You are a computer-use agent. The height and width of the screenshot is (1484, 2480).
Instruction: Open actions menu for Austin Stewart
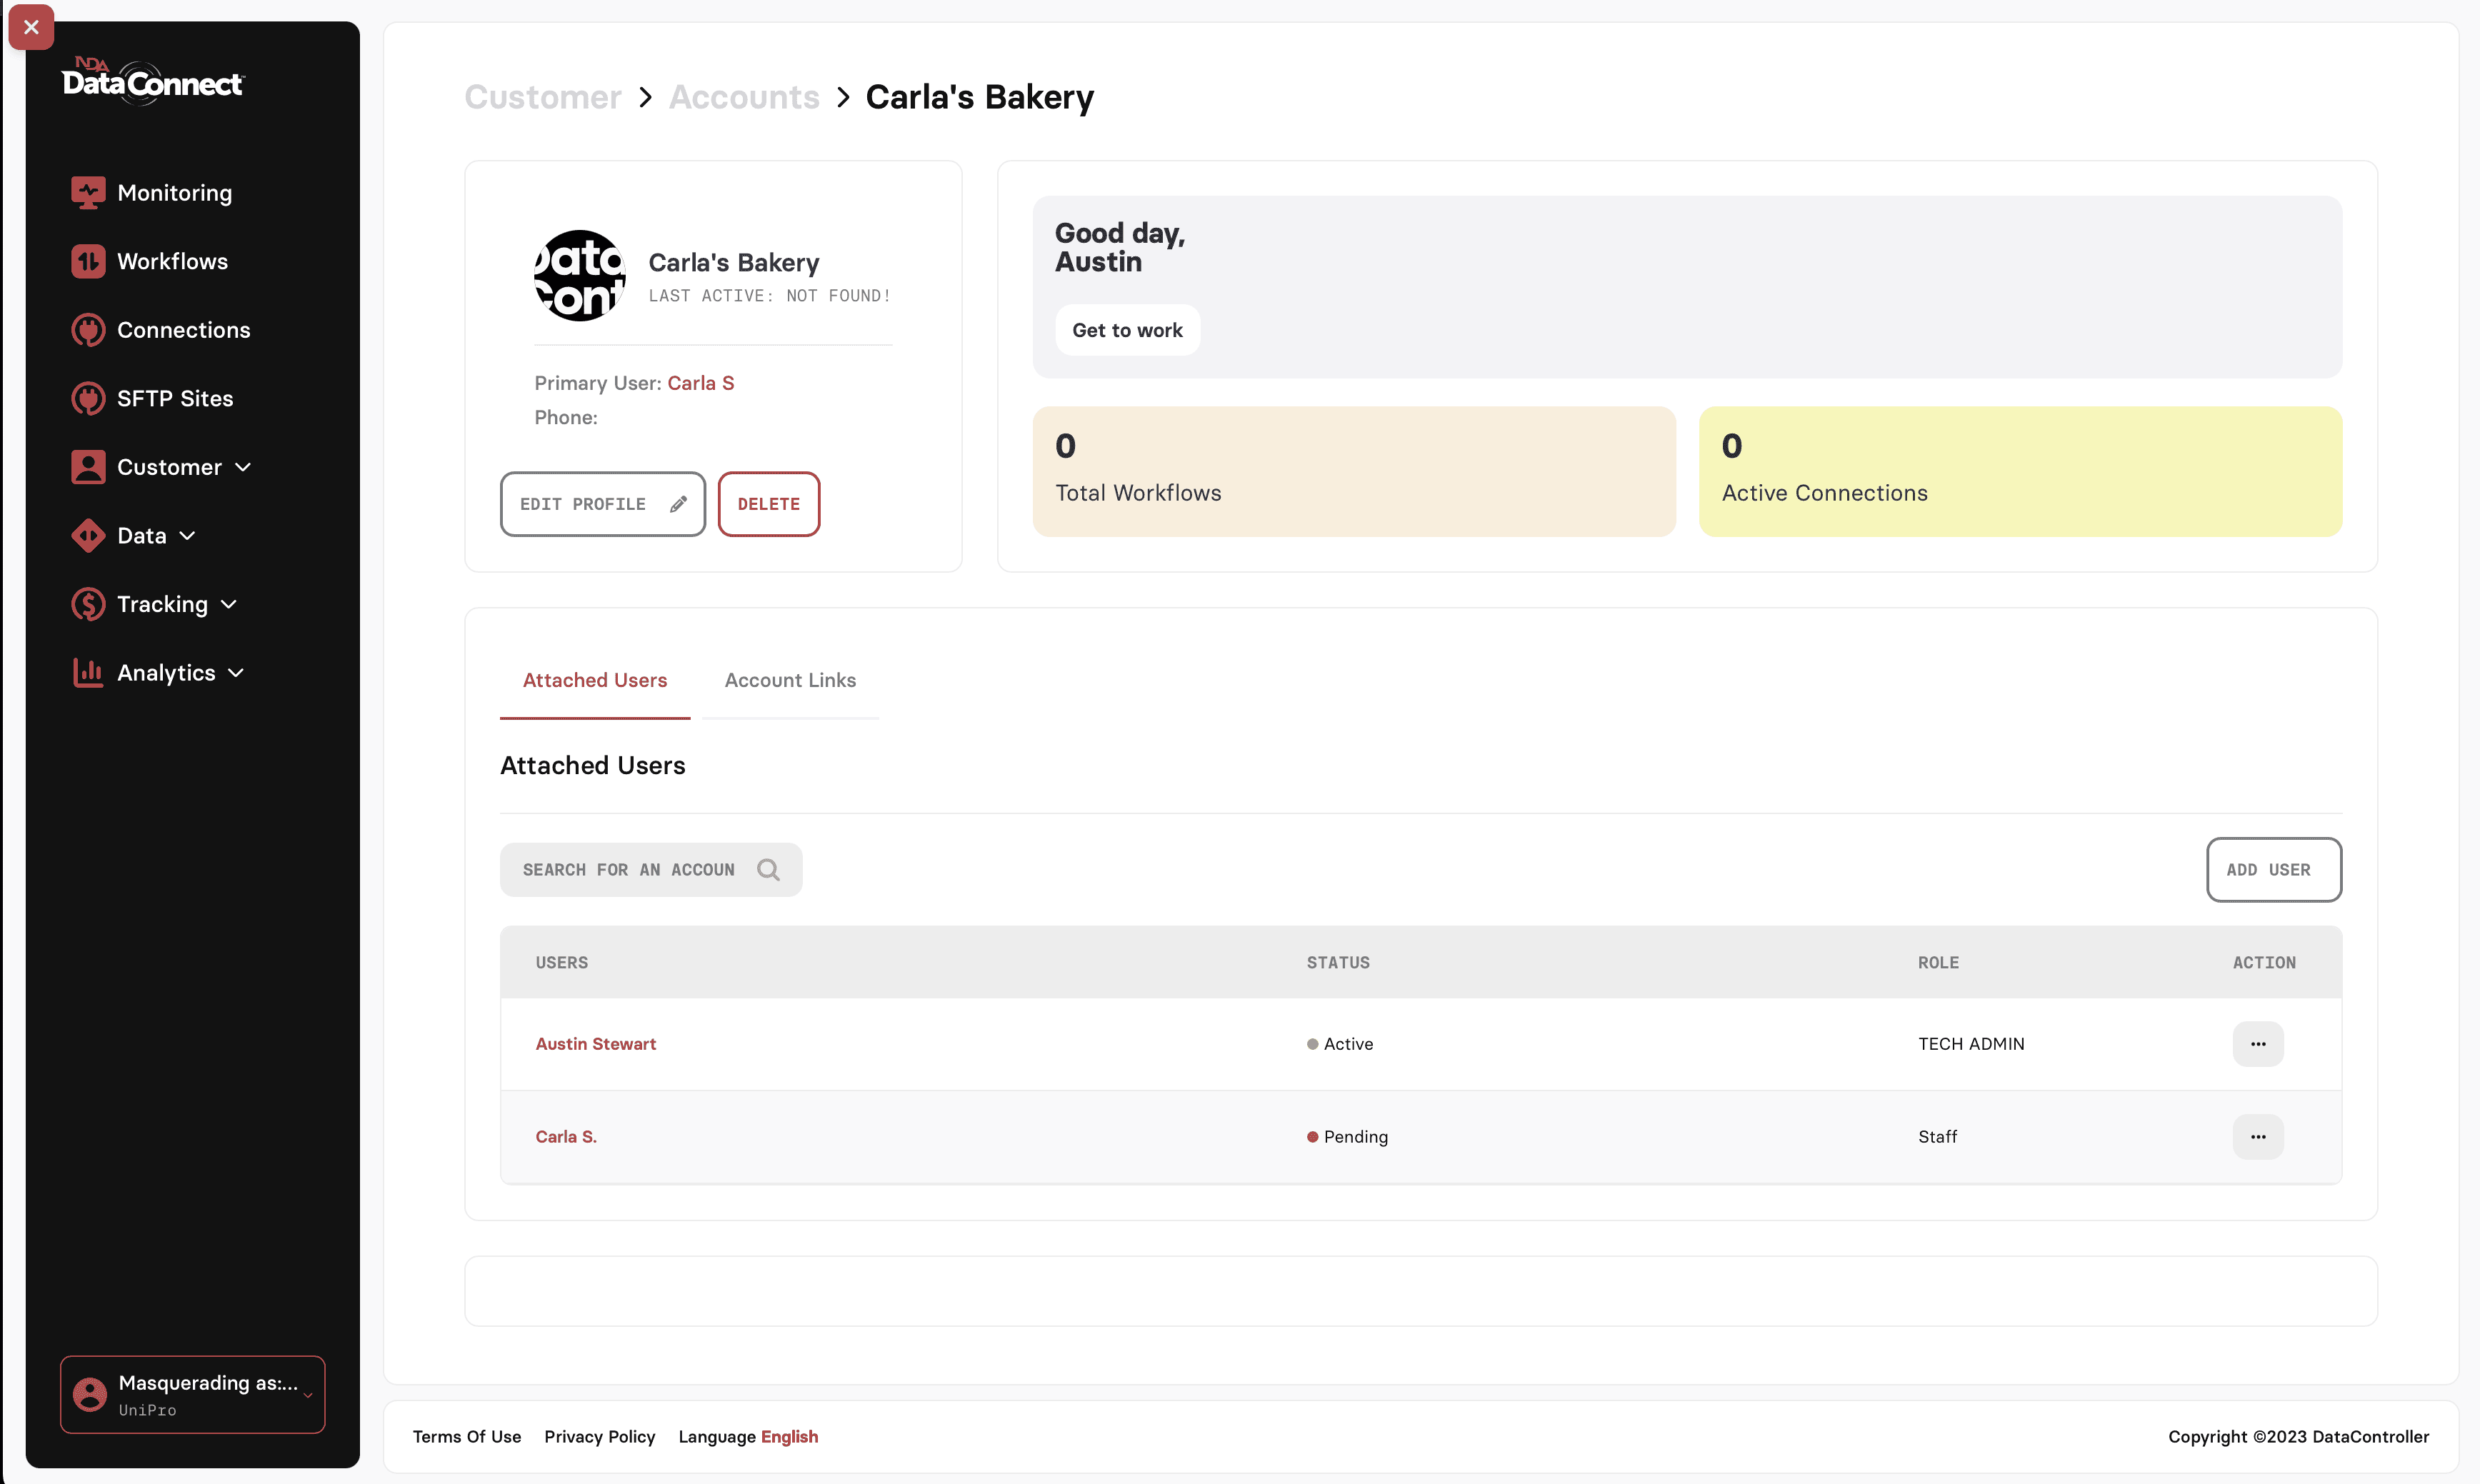2257,1044
